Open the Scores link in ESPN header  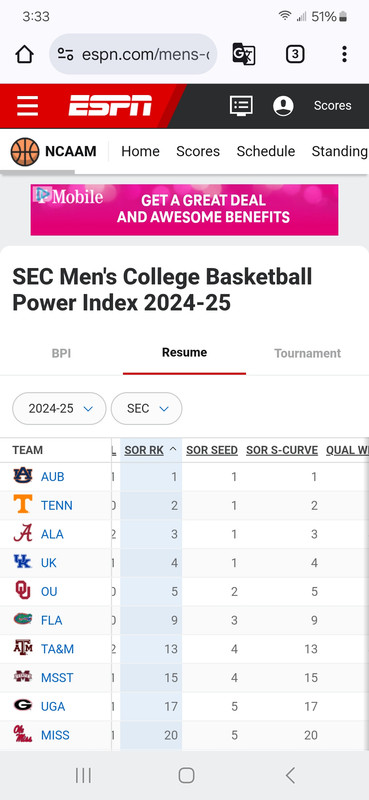332,106
